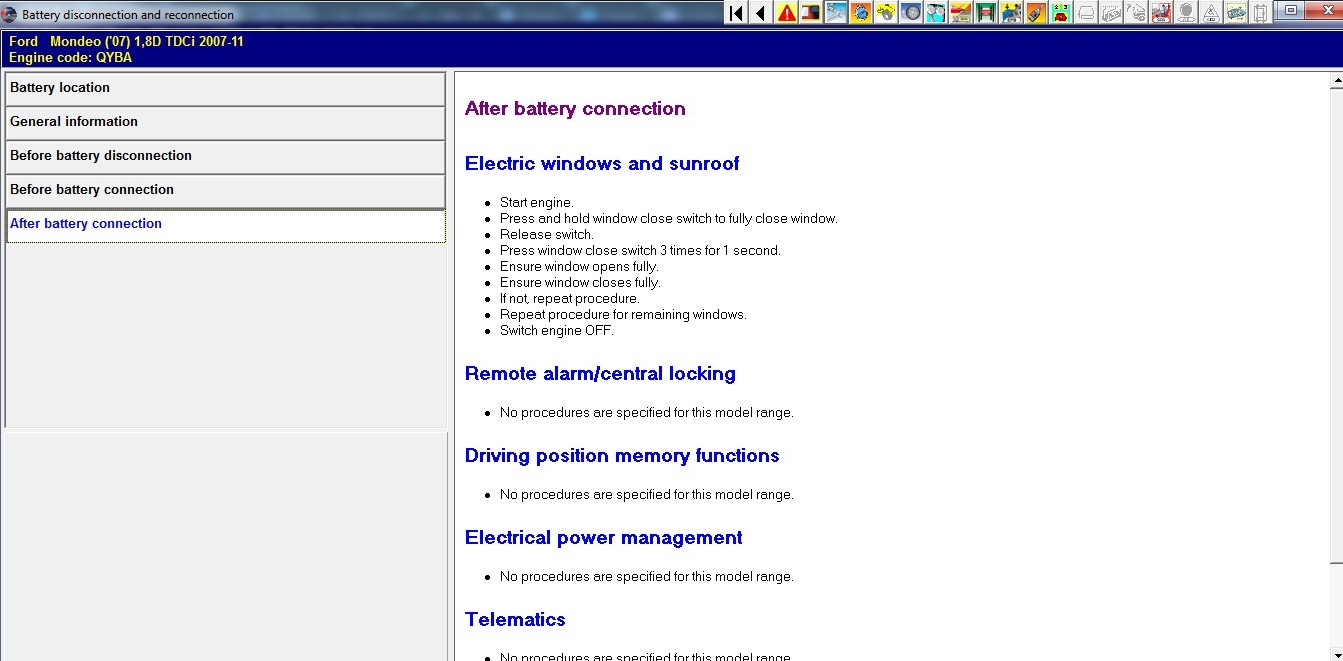The image size is (1343, 661).
Task: Select the General information section
Action: point(225,122)
